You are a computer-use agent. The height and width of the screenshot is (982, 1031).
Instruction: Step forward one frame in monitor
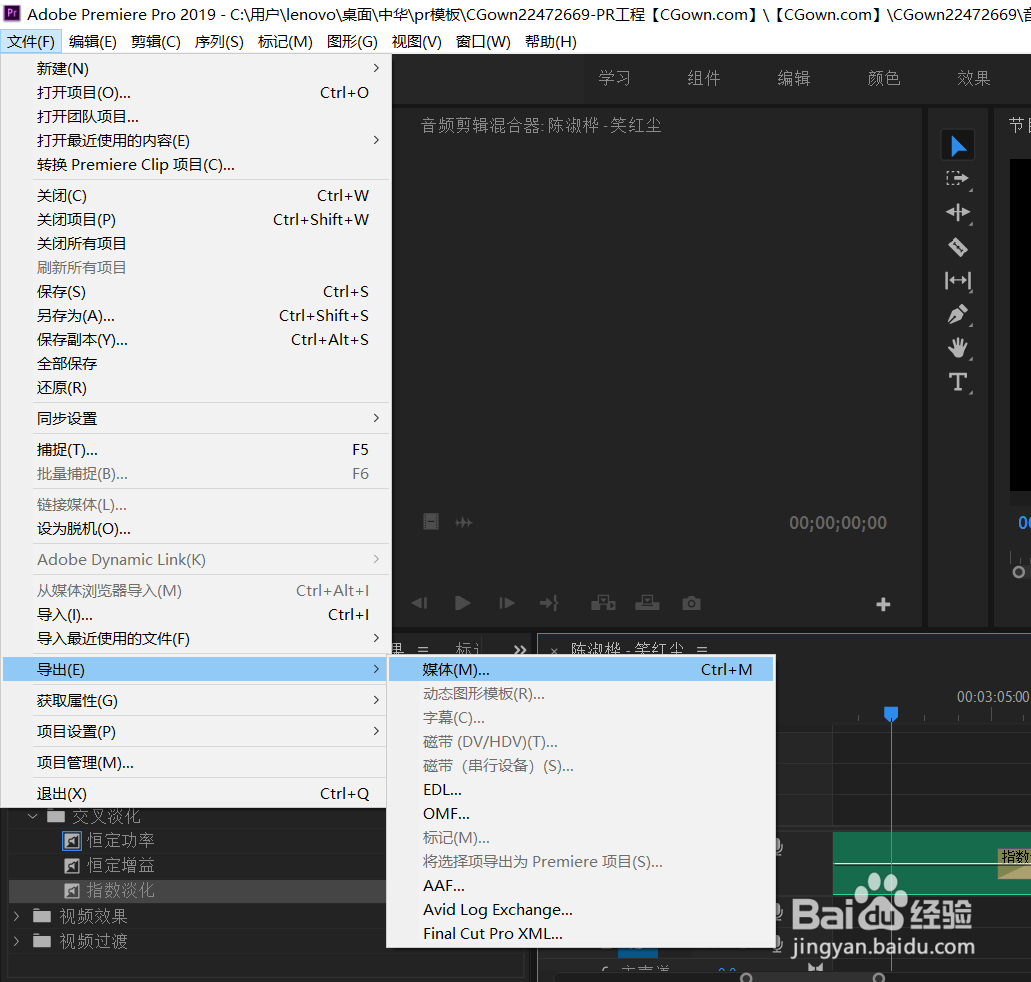tap(506, 603)
